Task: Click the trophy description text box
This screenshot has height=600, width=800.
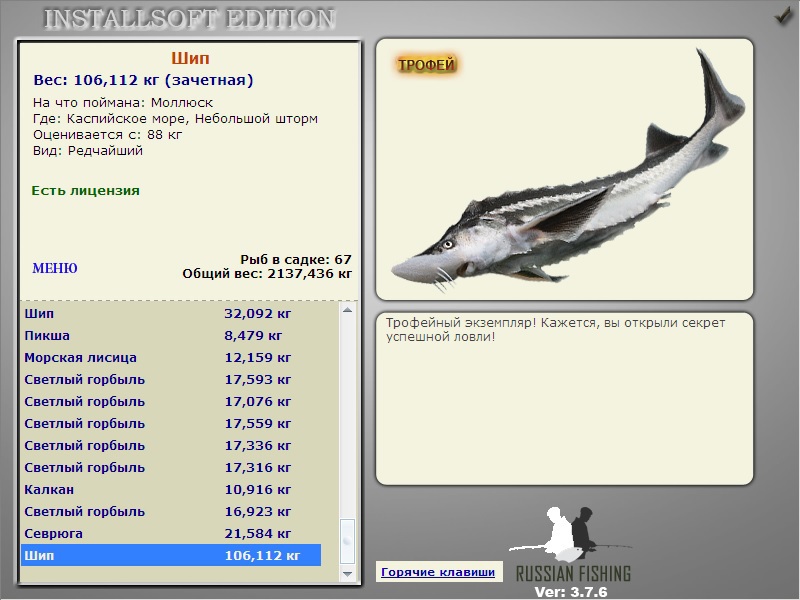Action: (x=564, y=398)
